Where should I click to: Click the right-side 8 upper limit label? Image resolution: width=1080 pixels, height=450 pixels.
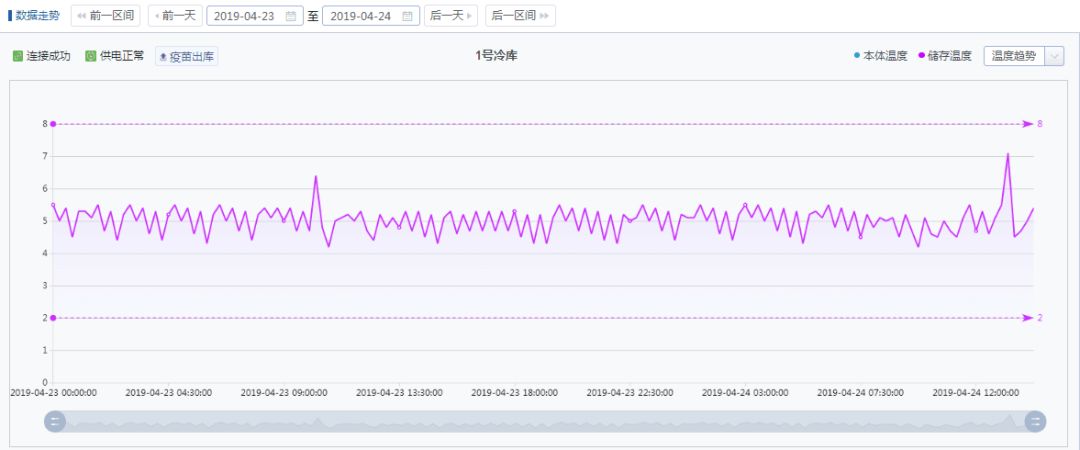[x=1039, y=124]
